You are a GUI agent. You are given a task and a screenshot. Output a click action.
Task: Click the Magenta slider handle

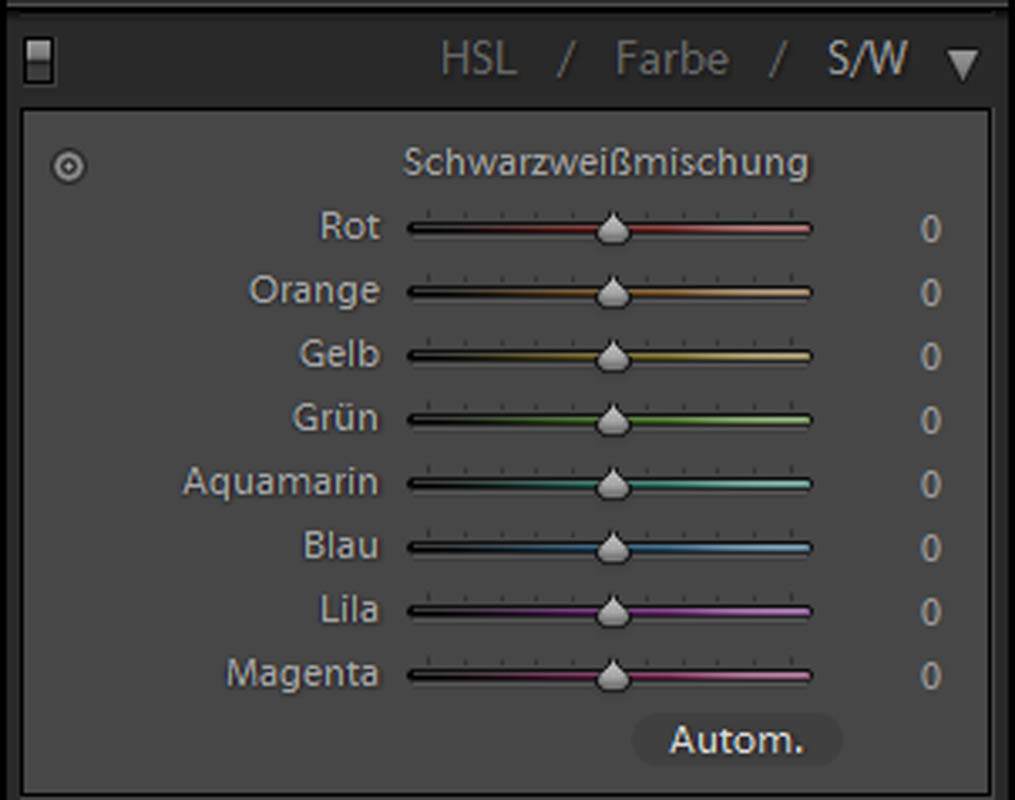tap(613, 677)
